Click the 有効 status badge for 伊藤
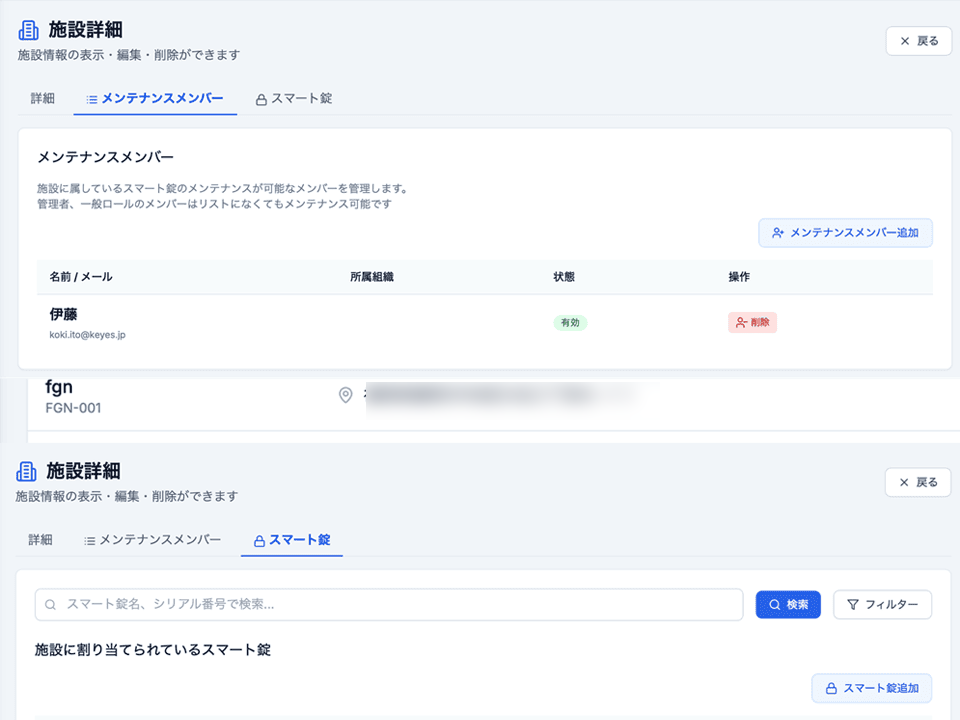The height and width of the screenshot is (720, 960). click(570, 323)
